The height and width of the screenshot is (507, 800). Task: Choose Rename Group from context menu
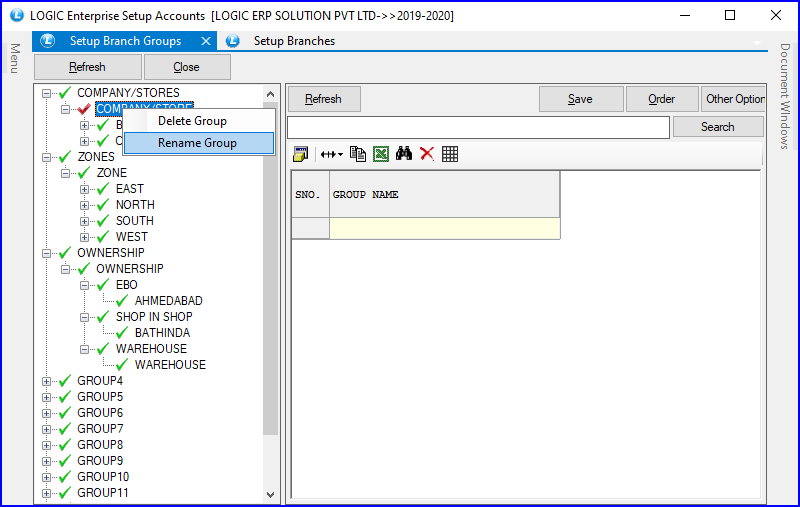[x=199, y=143]
